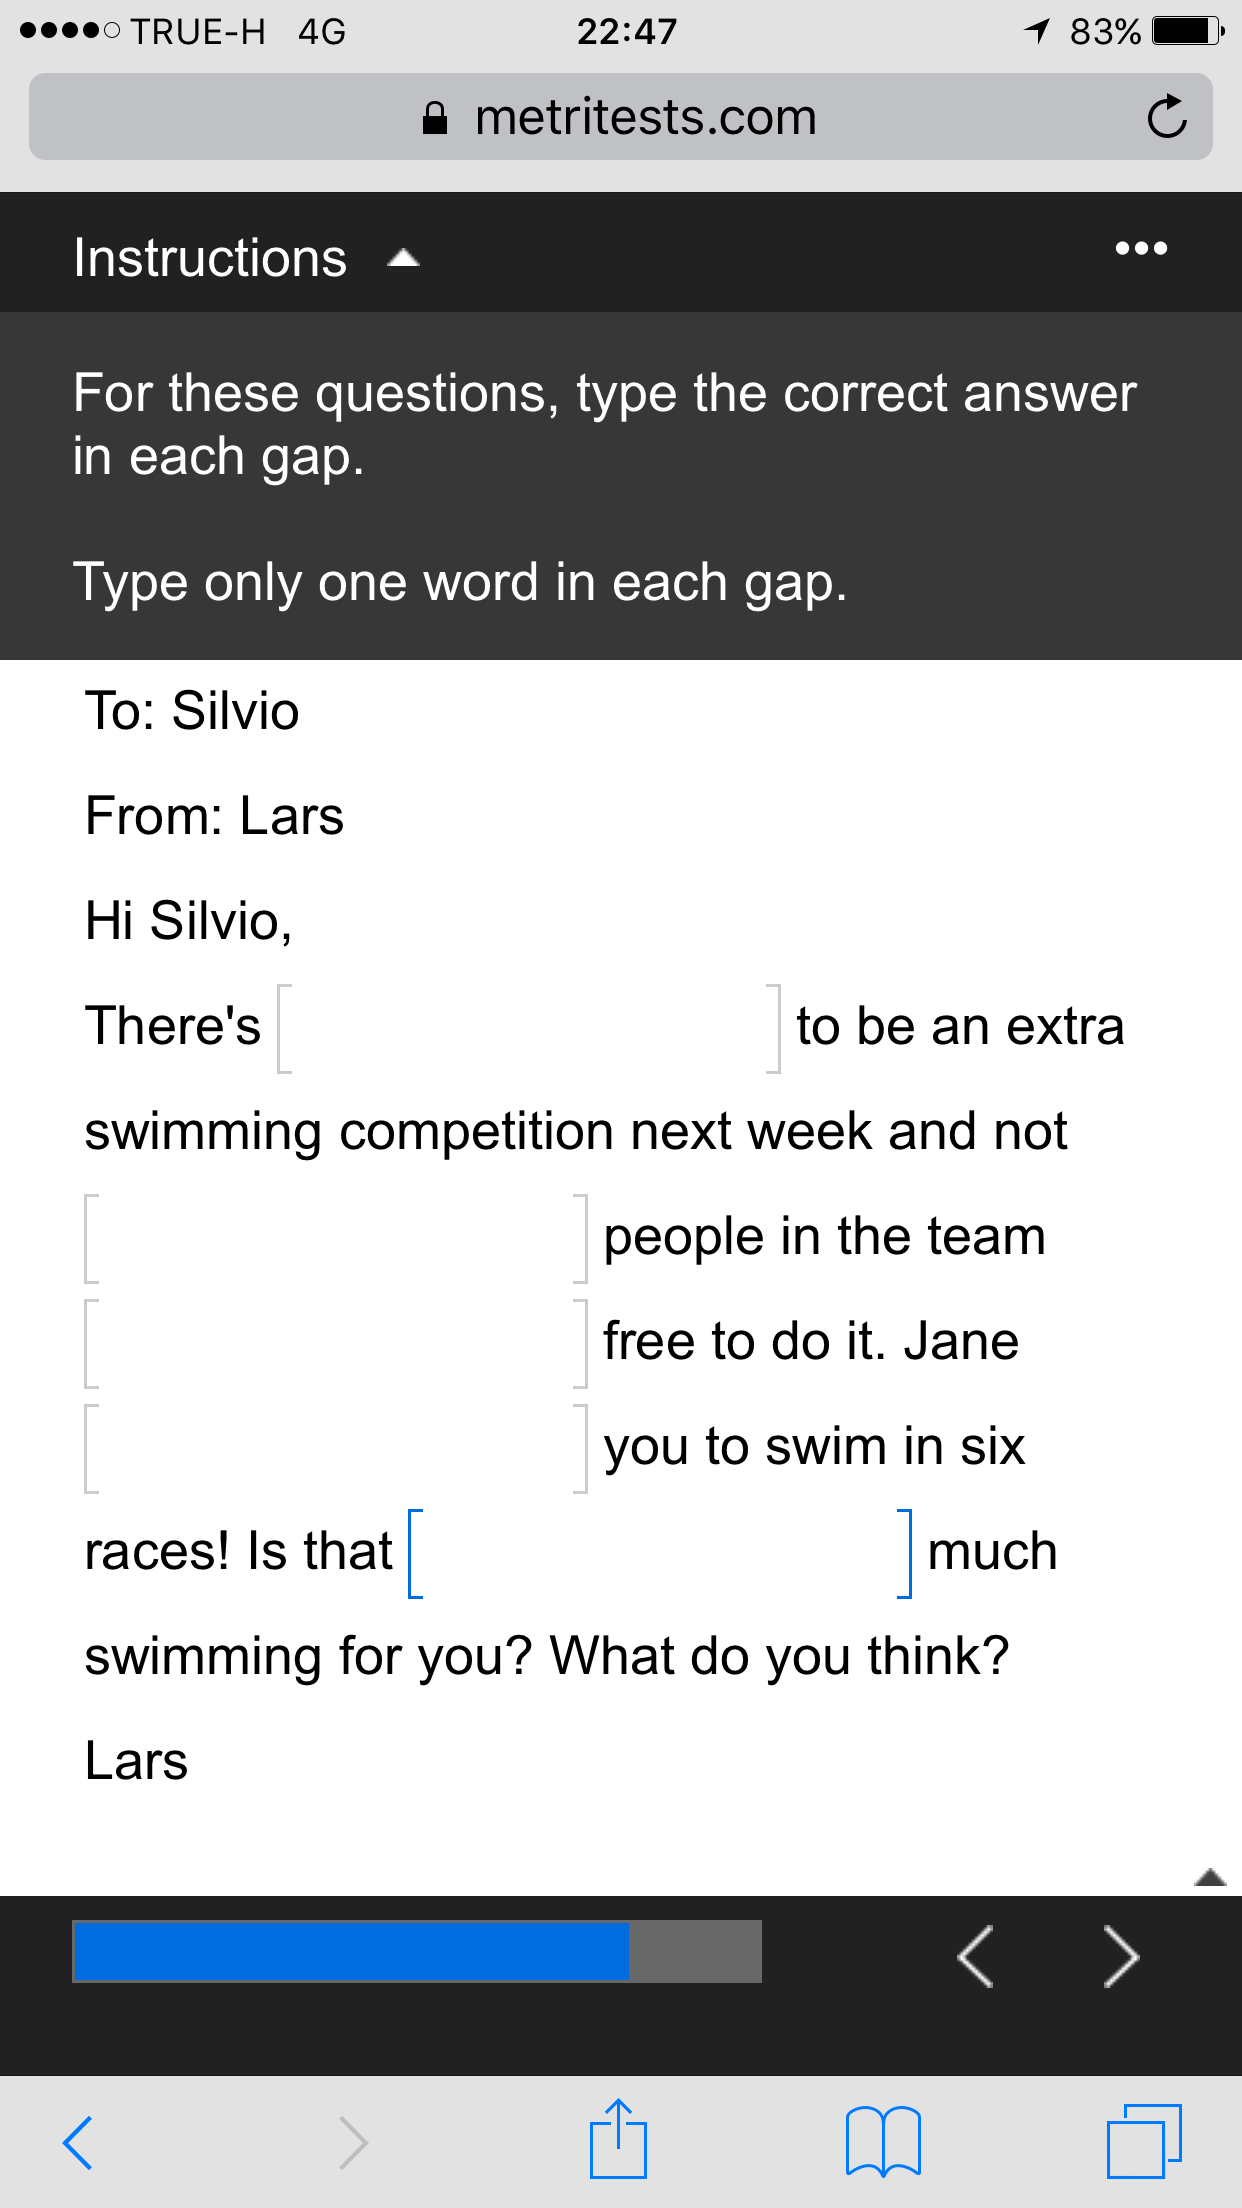Show Safari open tabs icon
1242x2208 pixels.
pos(1144,2141)
